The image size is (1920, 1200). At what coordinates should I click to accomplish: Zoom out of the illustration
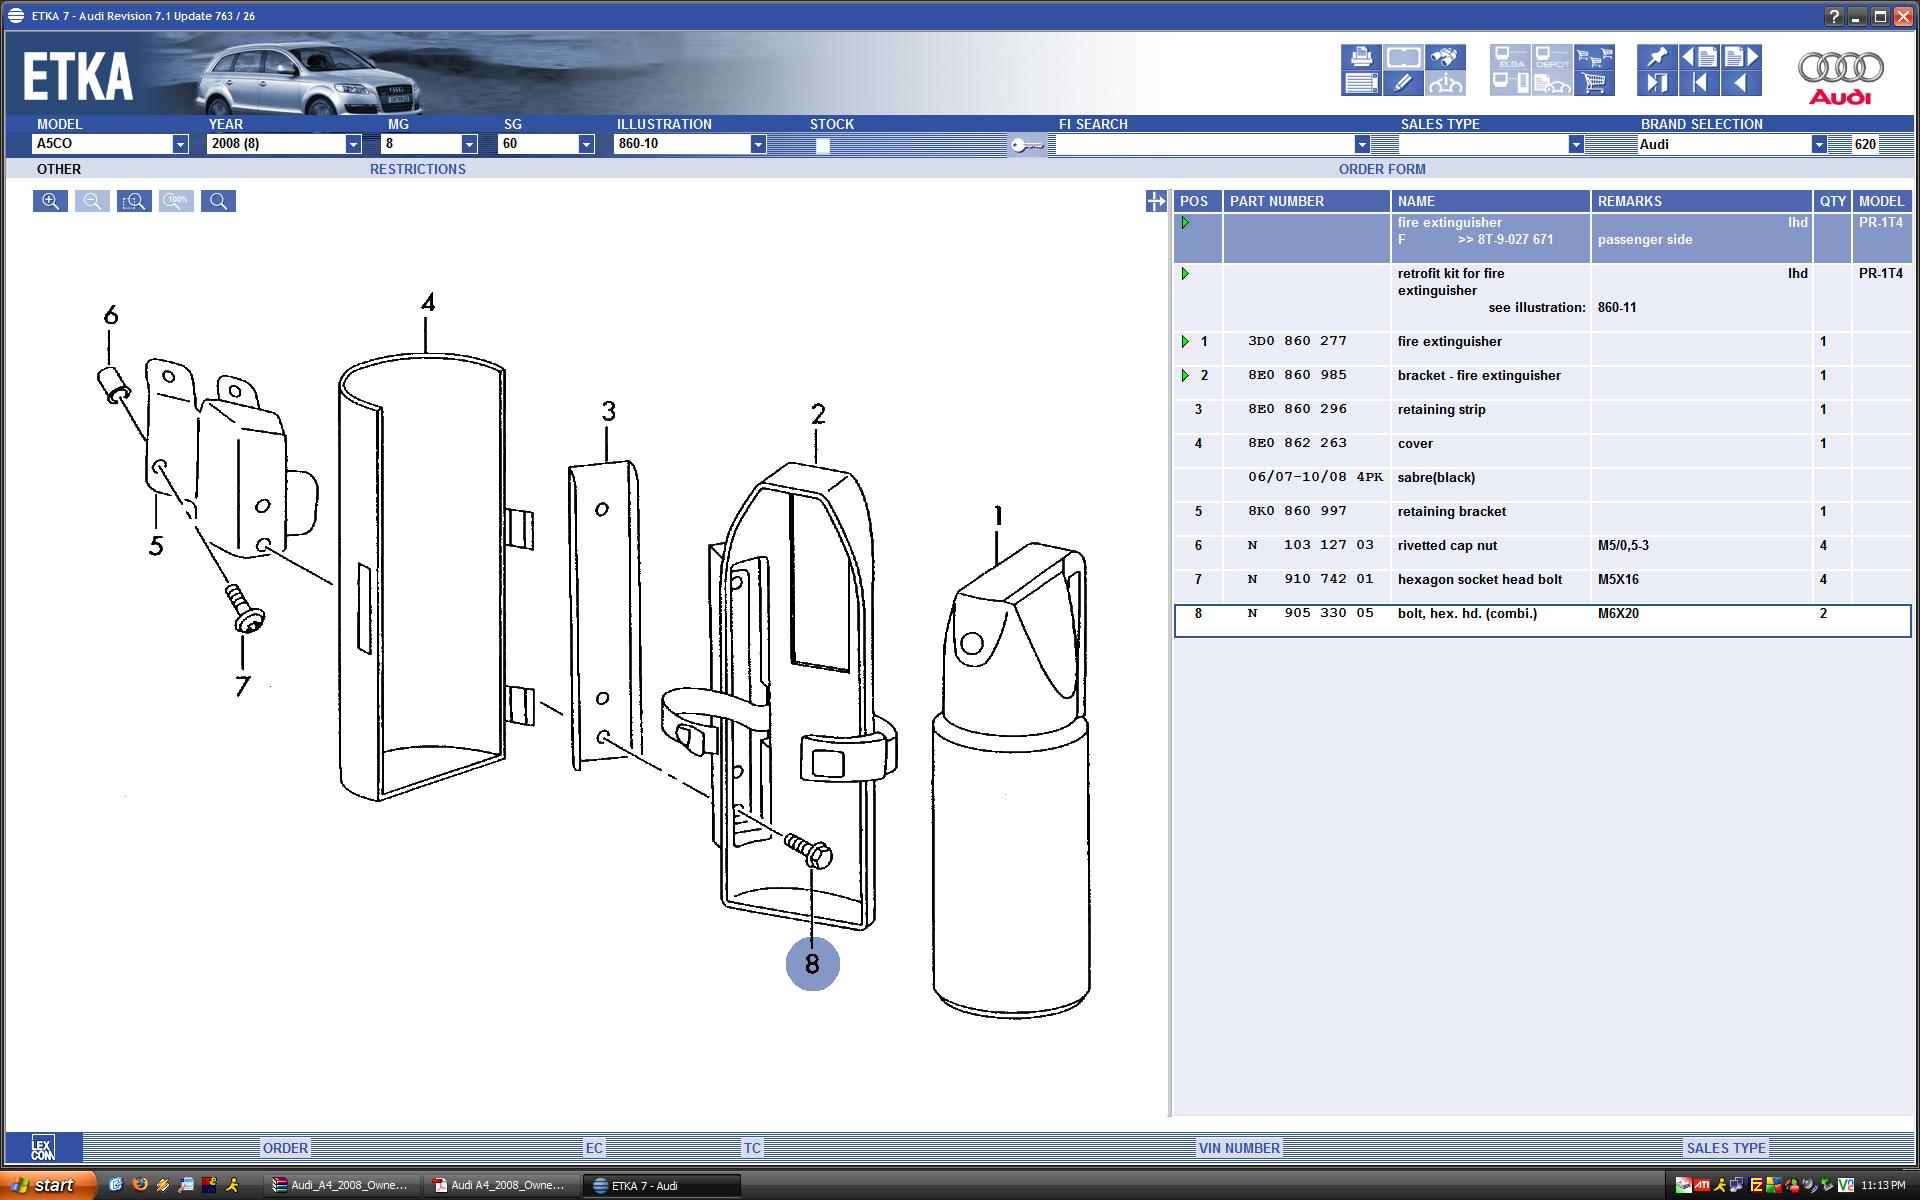point(92,201)
